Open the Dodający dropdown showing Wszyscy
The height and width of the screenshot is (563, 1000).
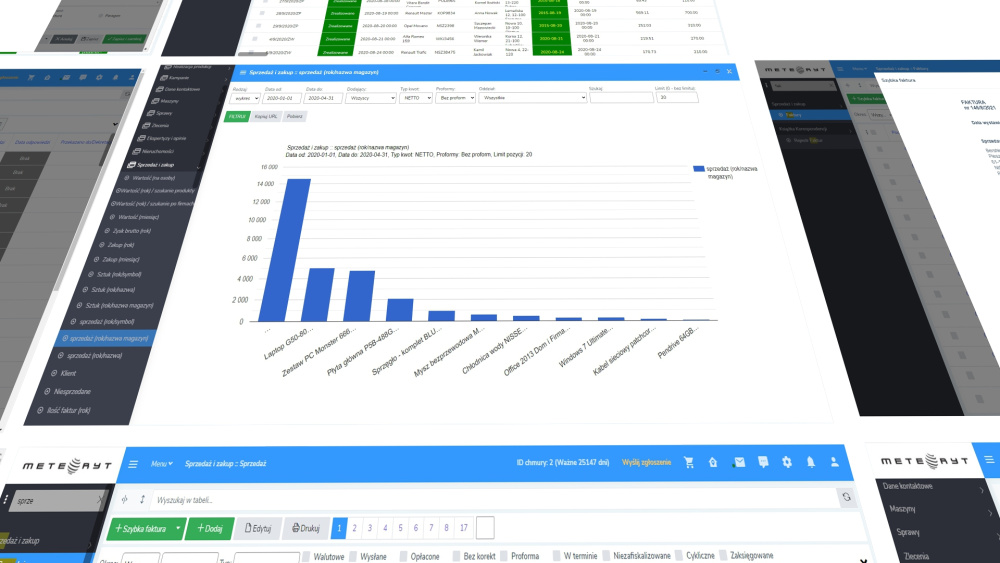[x=371, y=98]
